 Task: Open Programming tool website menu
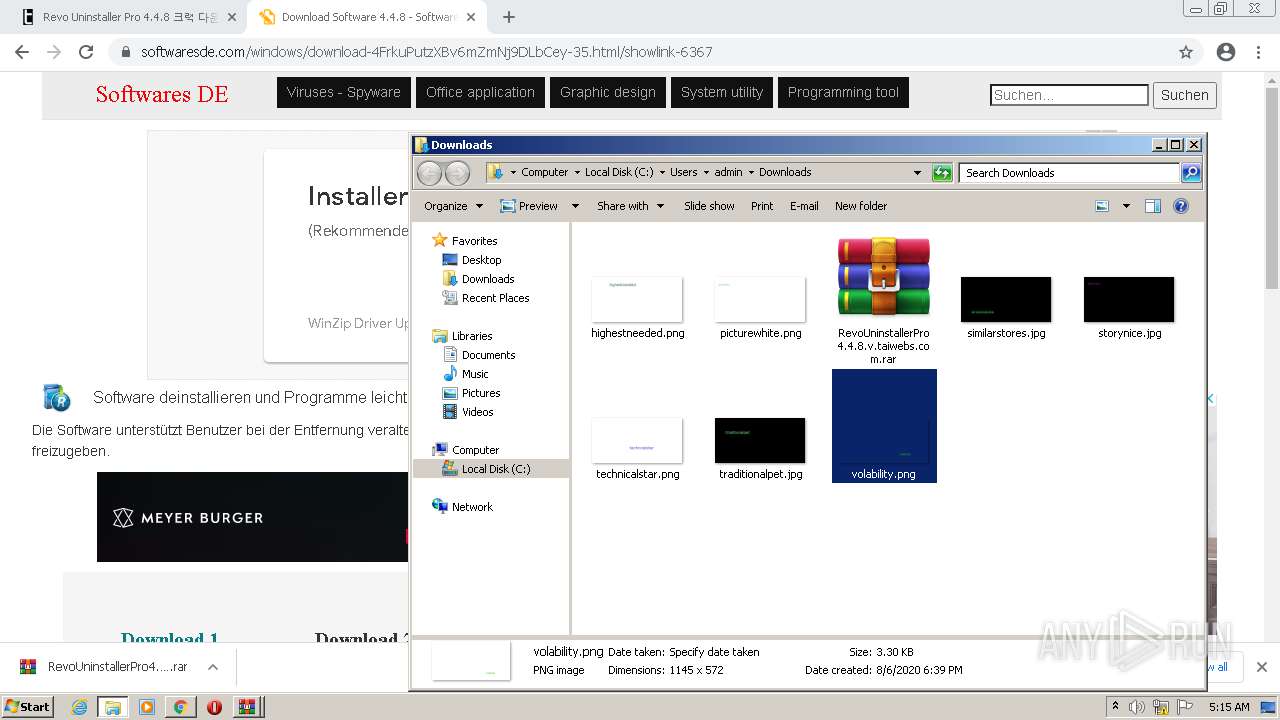(x=843, y=92)
